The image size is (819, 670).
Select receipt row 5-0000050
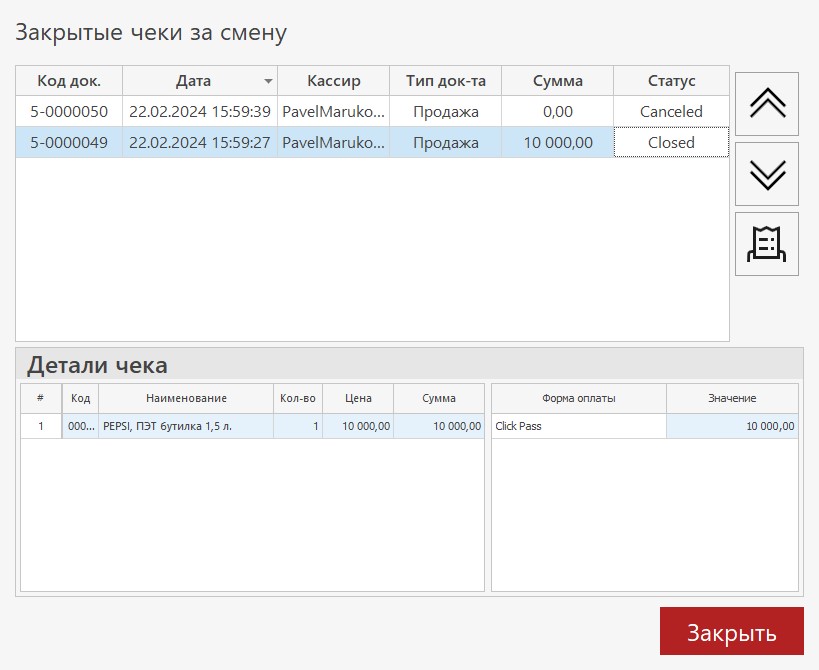pyautogui.click(x=69, y=112)
